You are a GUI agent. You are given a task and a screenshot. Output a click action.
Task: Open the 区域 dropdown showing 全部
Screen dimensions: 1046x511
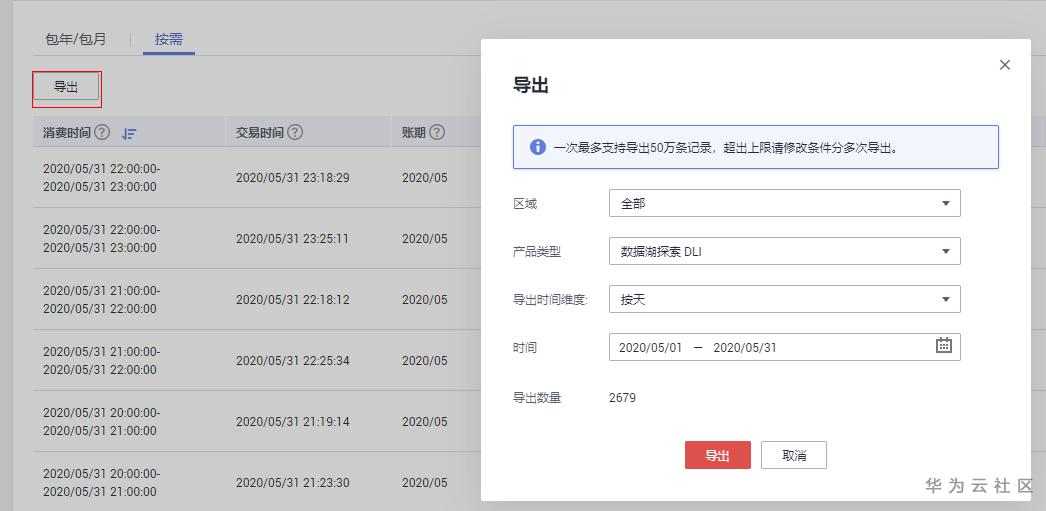click(x=784, y=203)
